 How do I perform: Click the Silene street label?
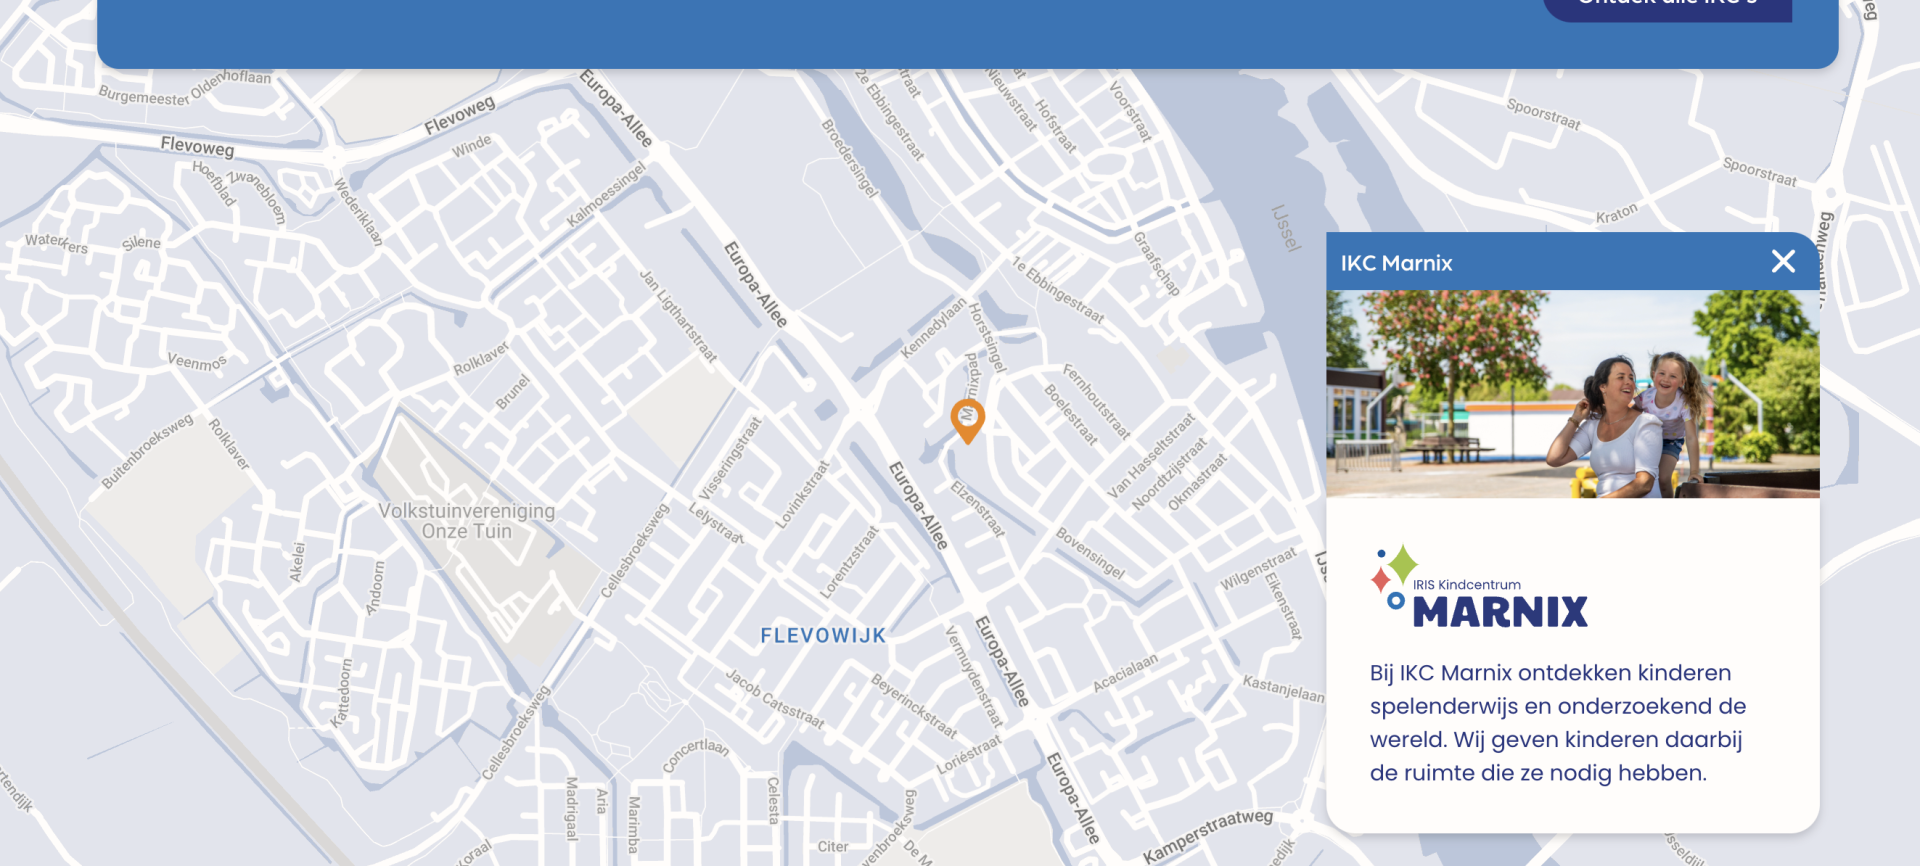(x=141, y=243)
